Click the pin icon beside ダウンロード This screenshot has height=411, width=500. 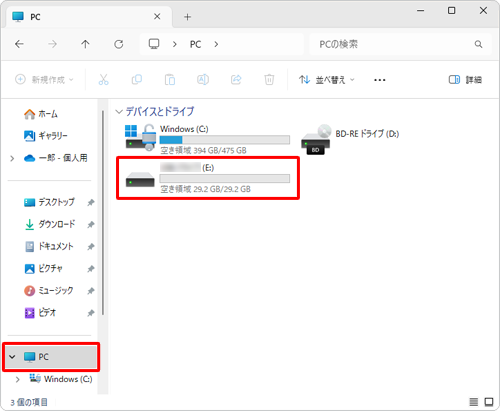point(91,225)
